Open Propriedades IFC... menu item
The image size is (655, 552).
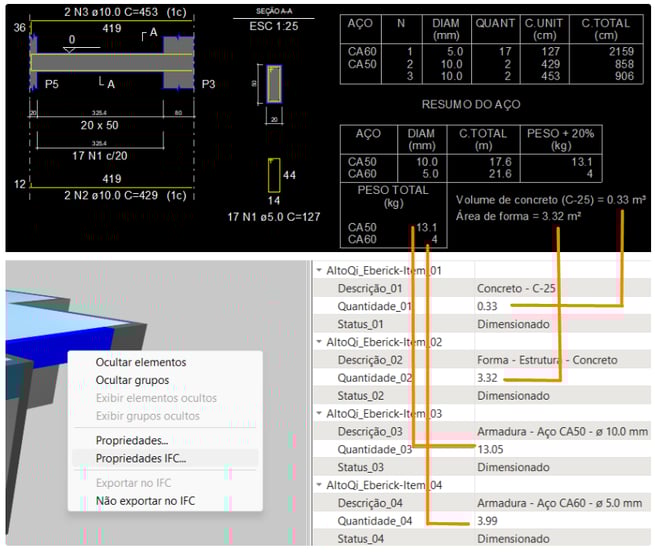click(140, 458)
